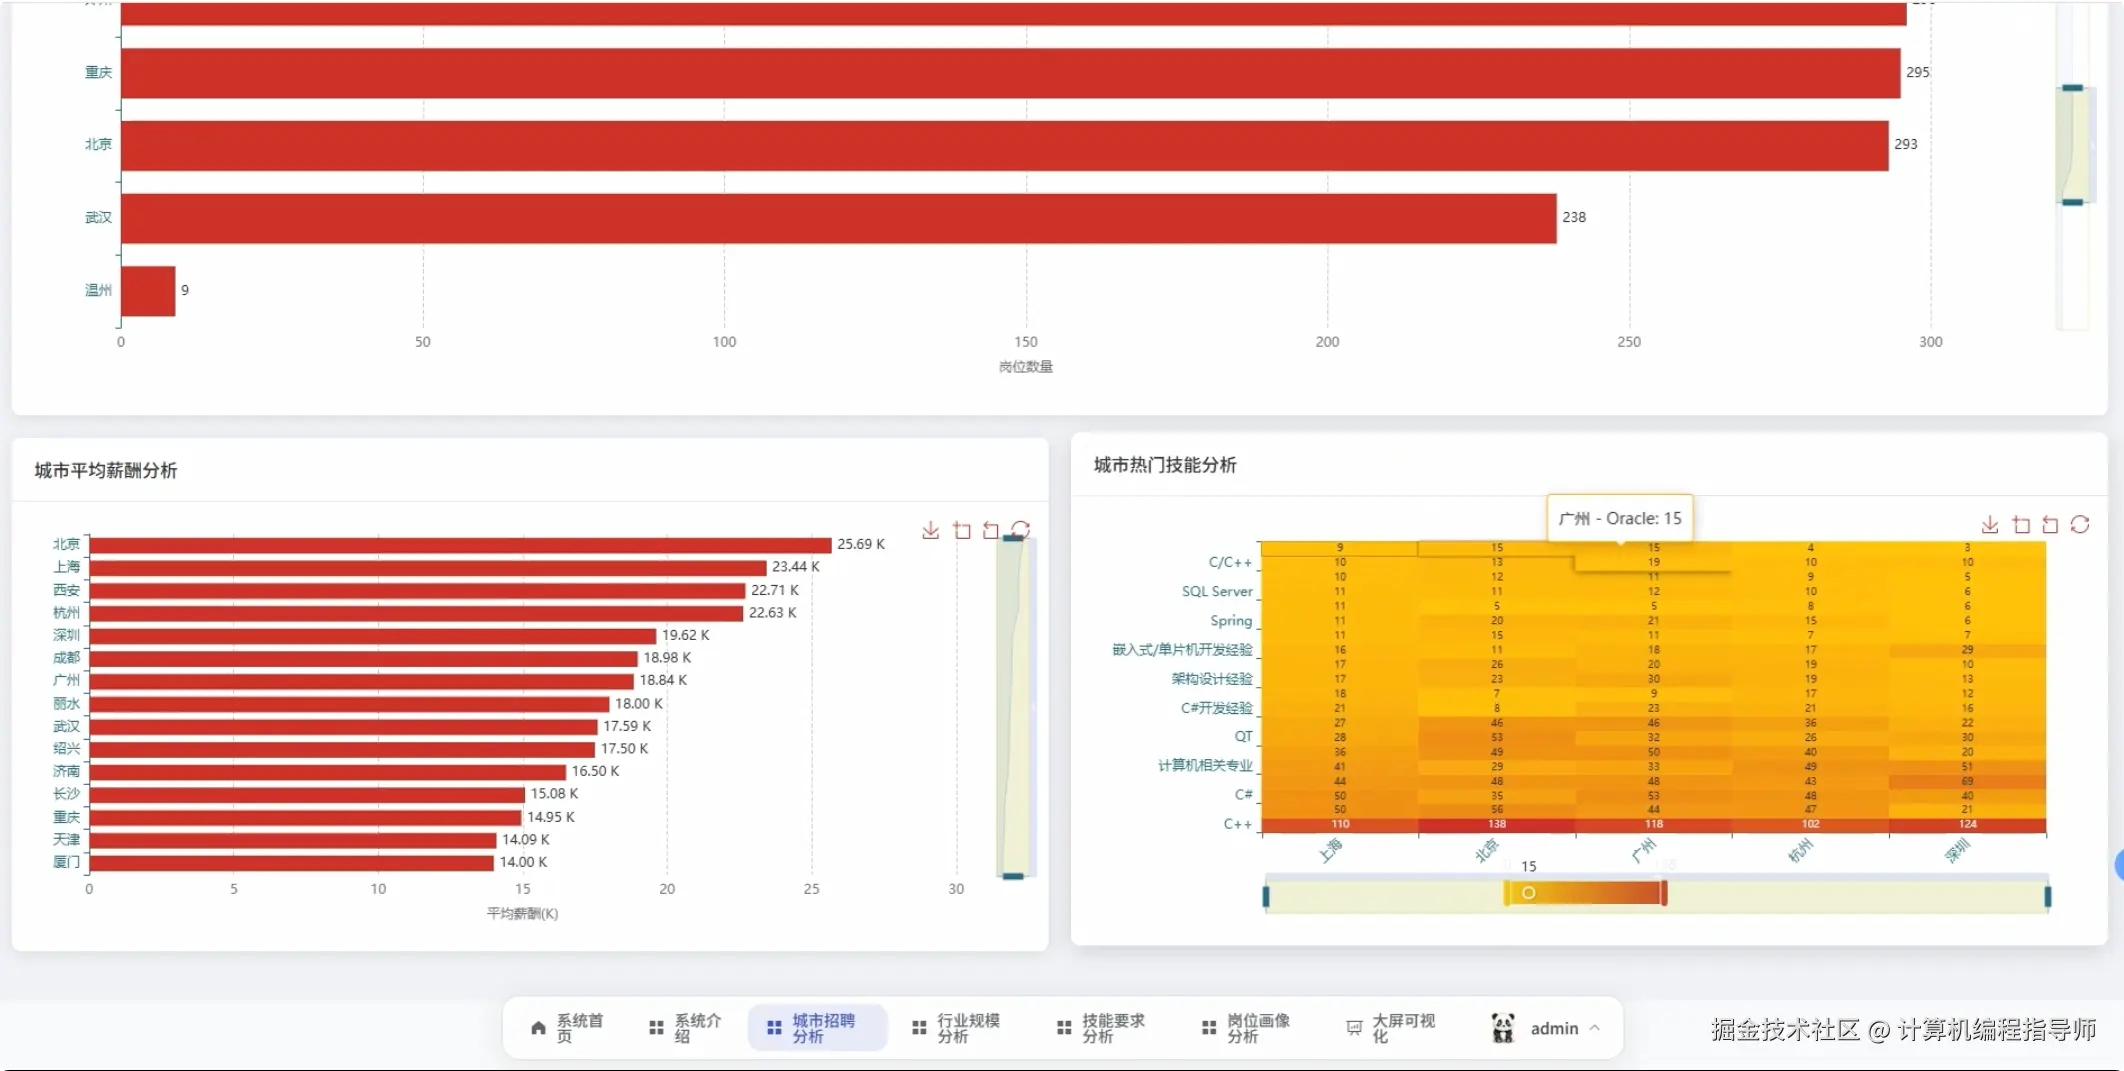Click the 平均薪酬(K) axis title
2124x1071 pixels.
coord(522,914)
